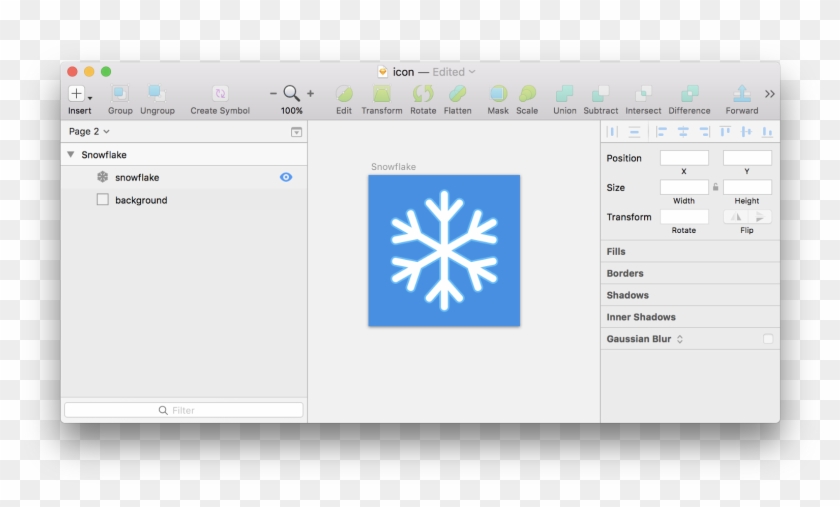Click the layer Filter search field
840x507 pixels.
pos(184,410)
